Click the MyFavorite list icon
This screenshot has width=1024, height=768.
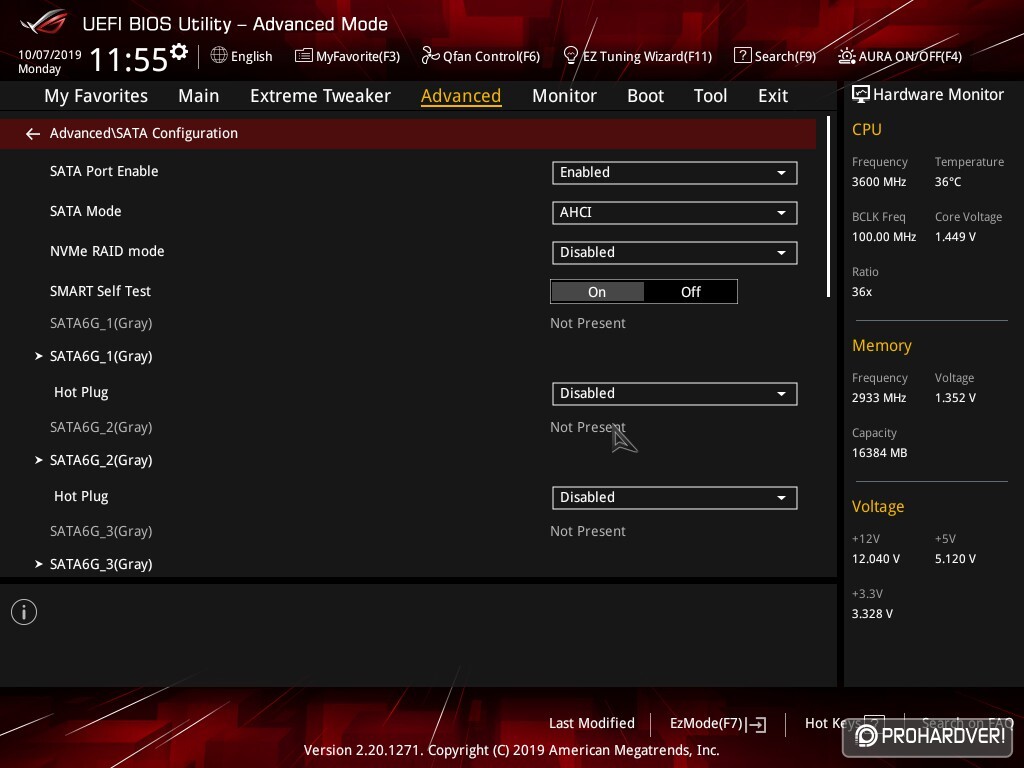(x=304, y=56)
